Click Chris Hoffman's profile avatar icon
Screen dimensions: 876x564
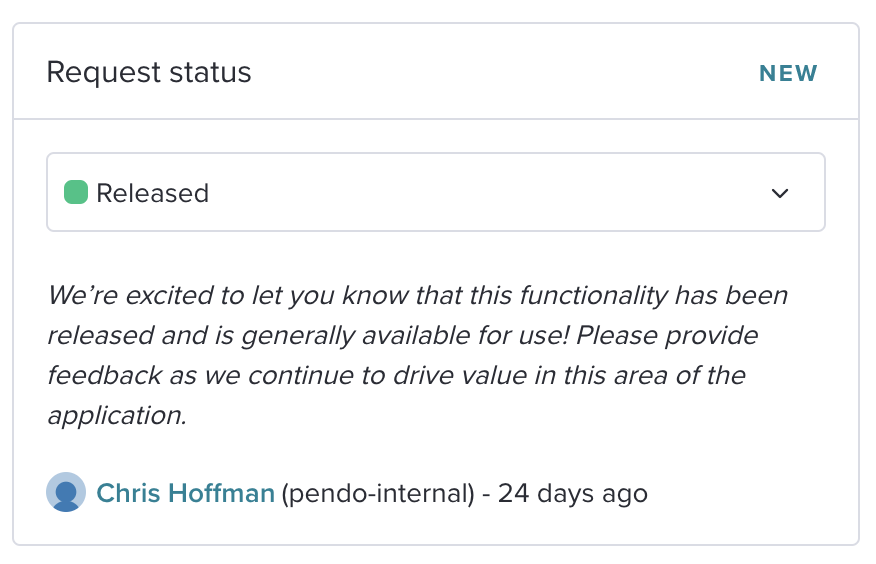point(66,493)
